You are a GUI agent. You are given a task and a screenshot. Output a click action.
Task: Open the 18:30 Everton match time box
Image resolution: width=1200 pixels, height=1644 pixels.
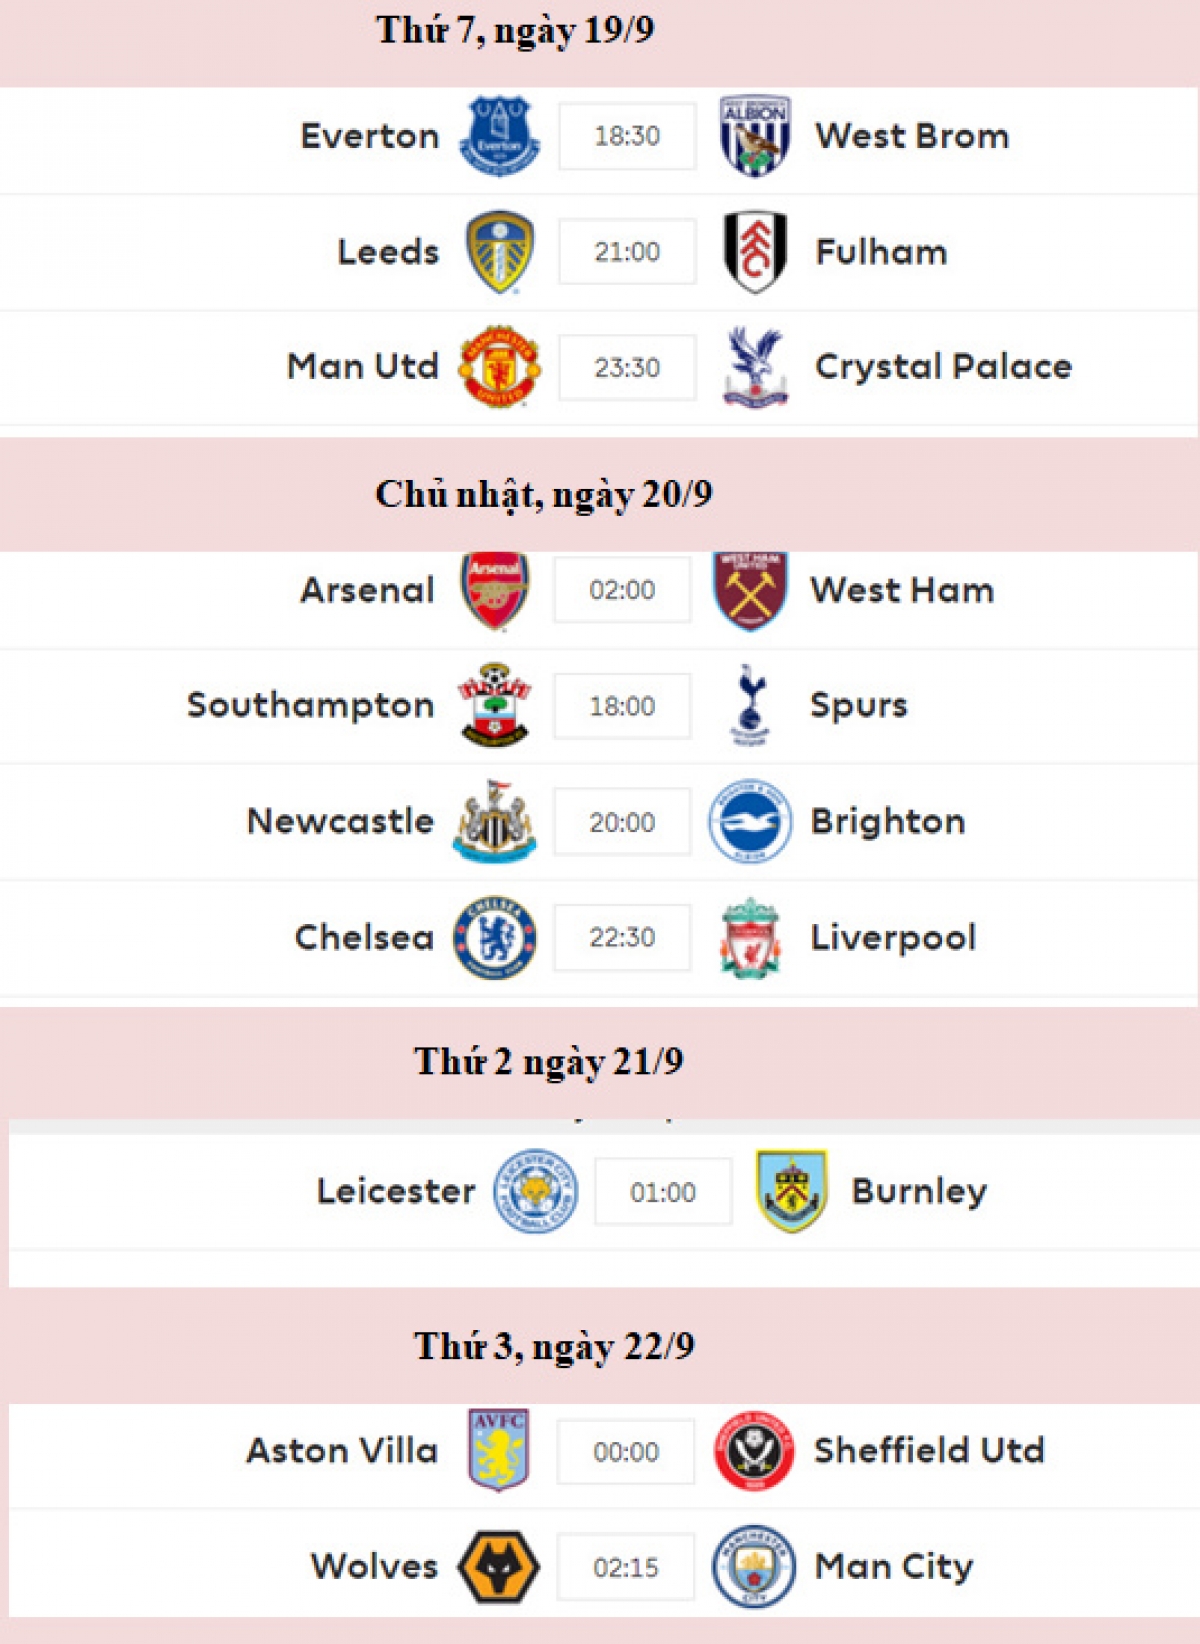627,136
